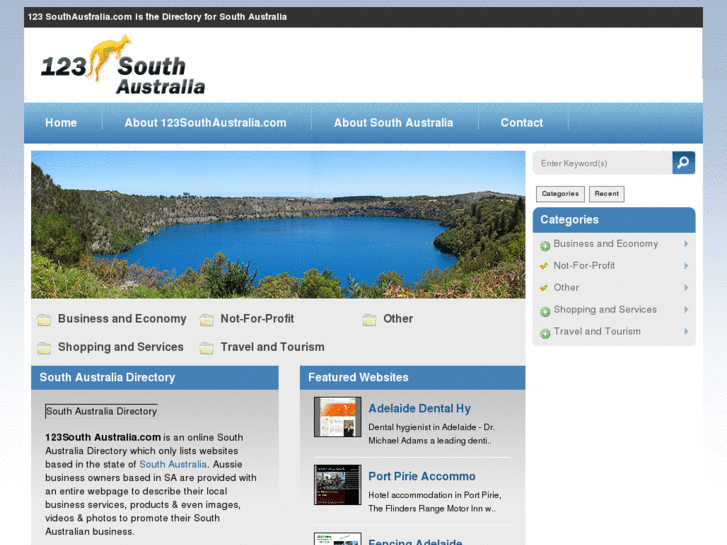Click South Australia Directory section header

(x=155, y=378)
